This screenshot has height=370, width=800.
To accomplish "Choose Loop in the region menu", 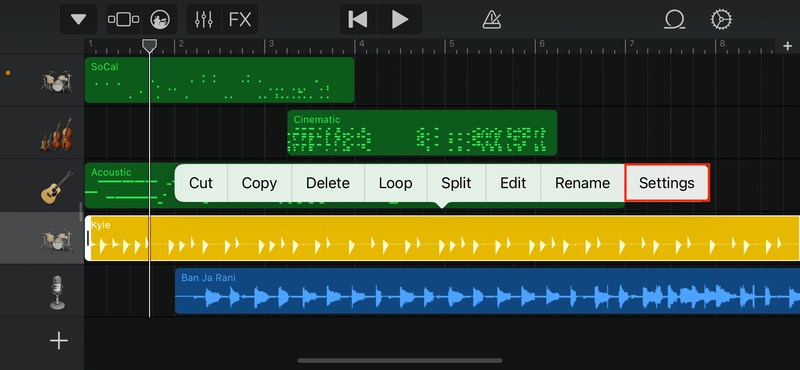I will (395, 183).
